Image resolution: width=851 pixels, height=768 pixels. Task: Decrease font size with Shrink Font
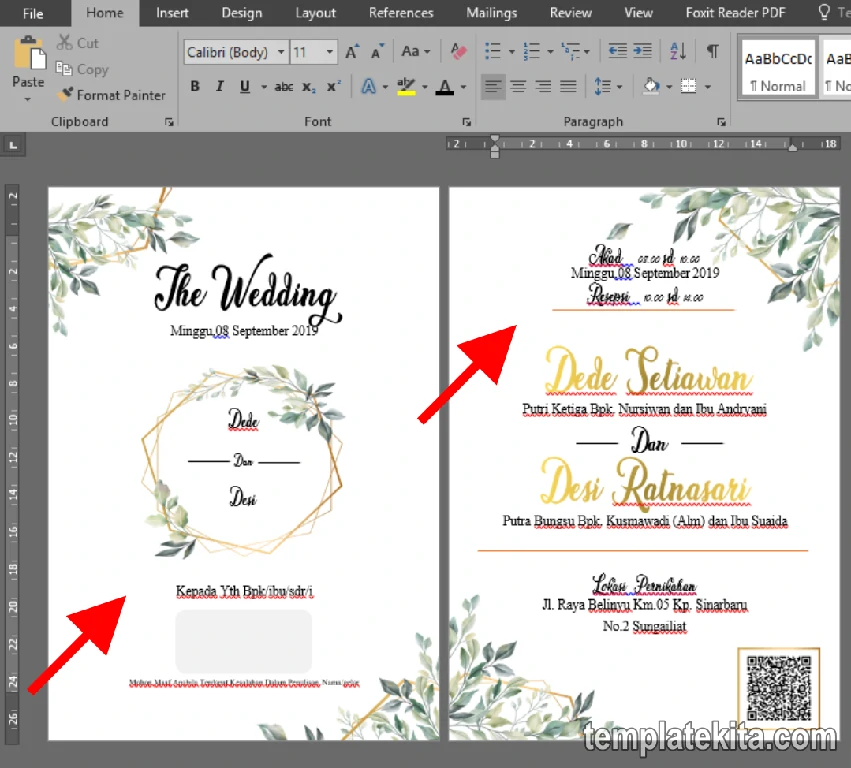[x=378, y=52]
